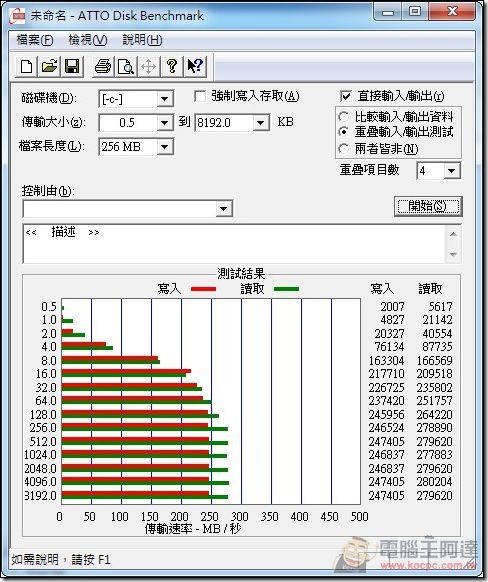Click the context help arrow-question icon
488x582 pixels.
click(195, 67)
